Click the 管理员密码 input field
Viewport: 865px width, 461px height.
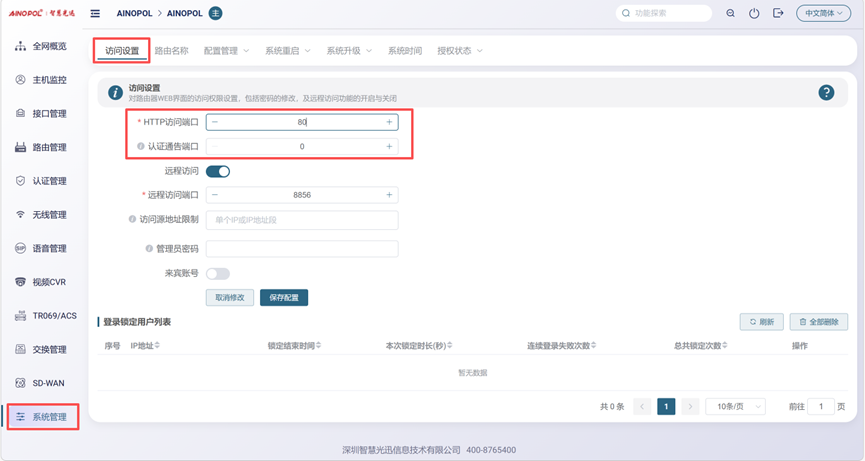point(301,249)
